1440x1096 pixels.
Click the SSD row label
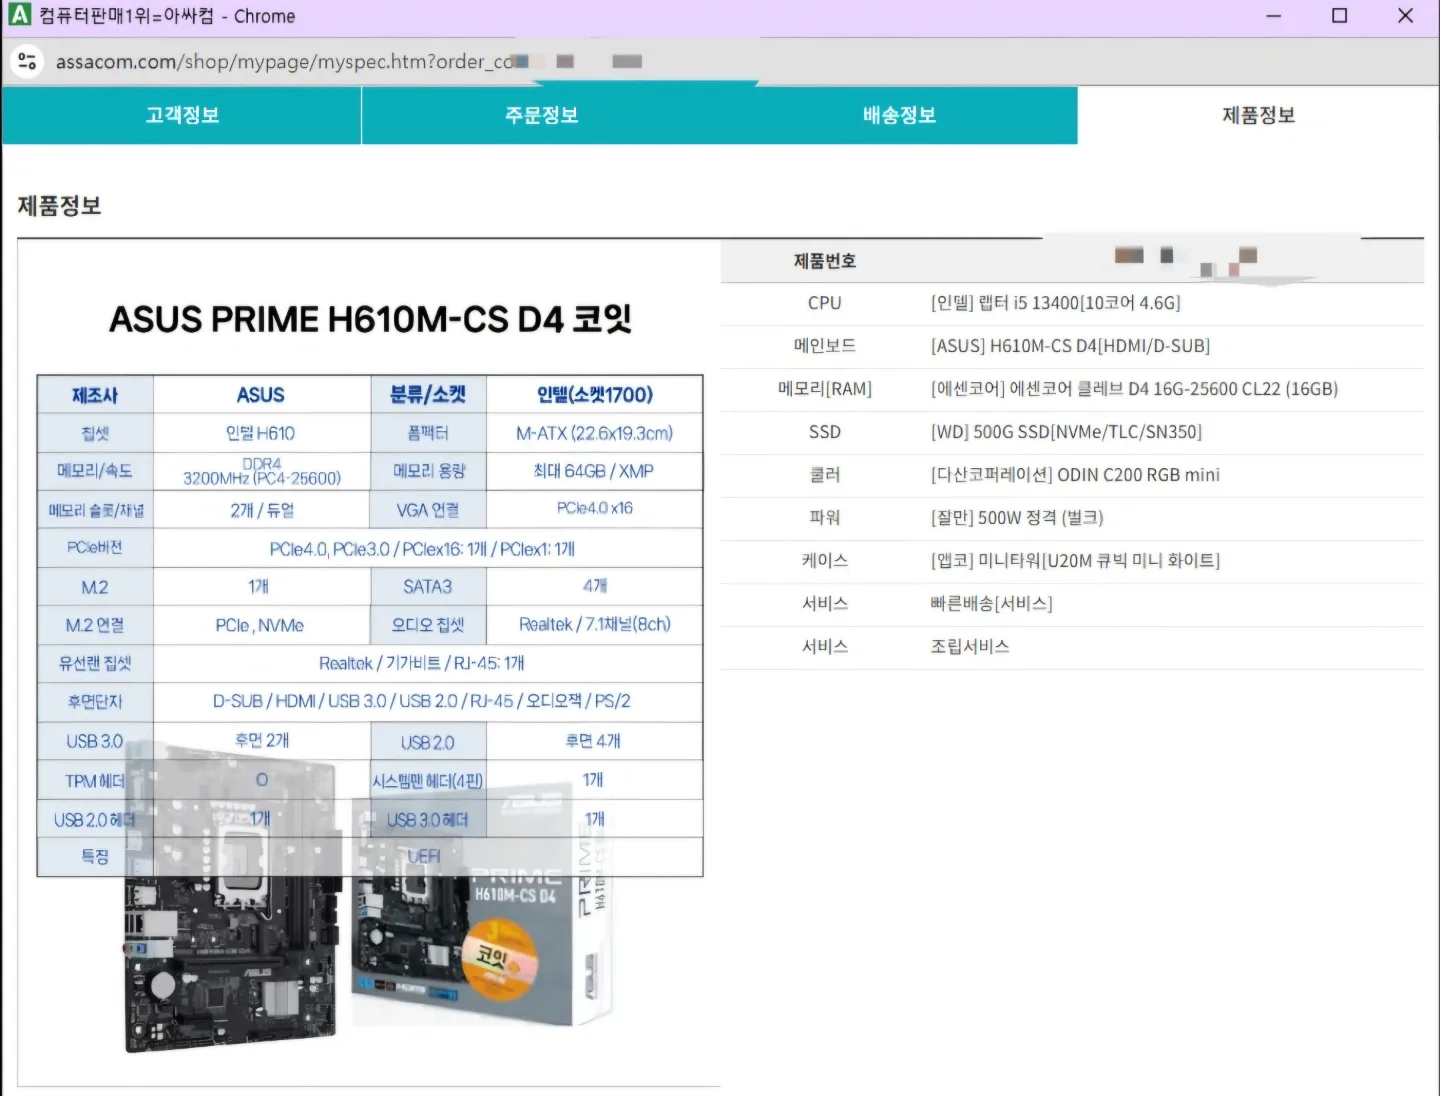point(825,432)
